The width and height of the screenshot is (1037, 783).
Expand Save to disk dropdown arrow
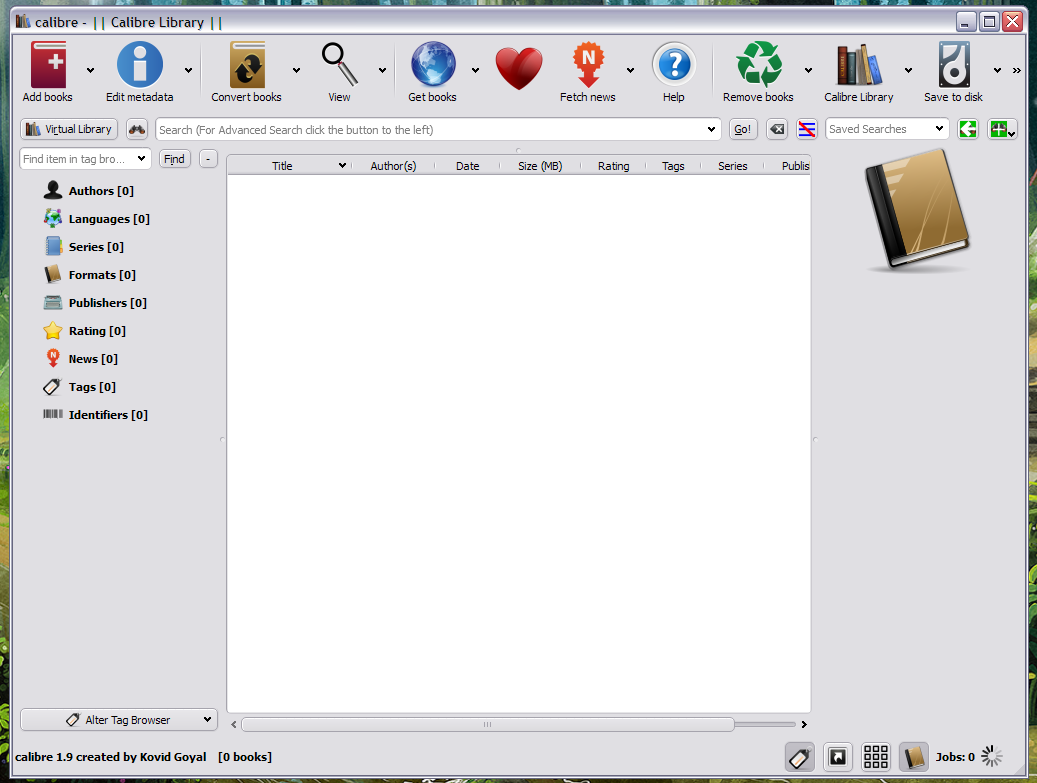(997, 70)
